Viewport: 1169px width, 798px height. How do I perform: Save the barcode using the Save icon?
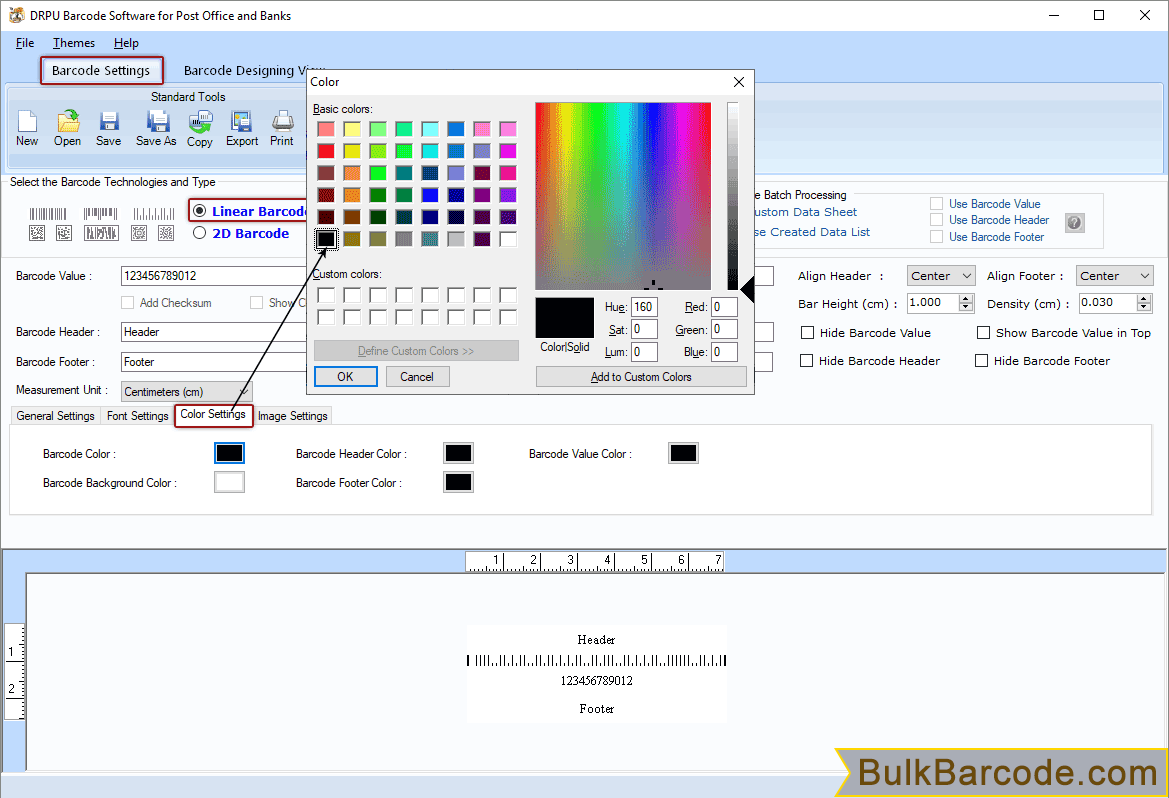(x=108, y=129)
